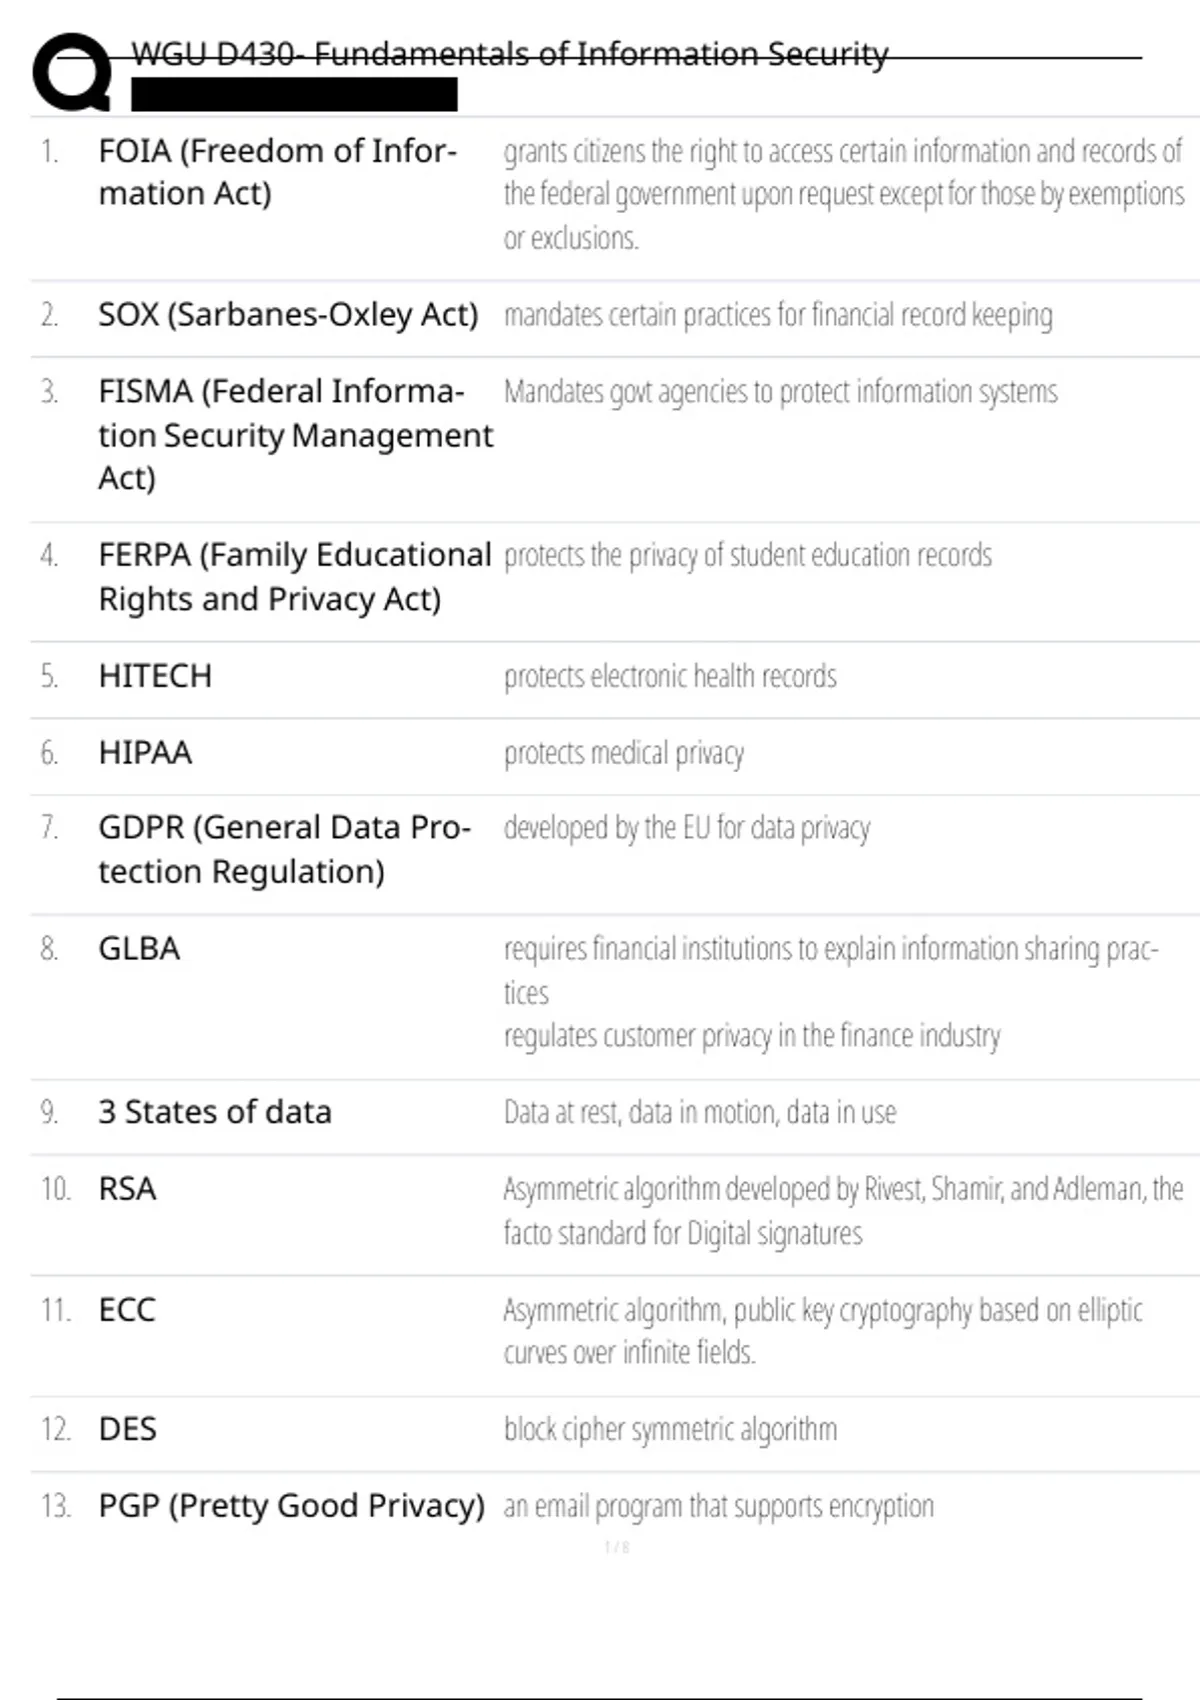
Task: Click the 'protects medical privacy' definition
Action: (x=624, y=753)
